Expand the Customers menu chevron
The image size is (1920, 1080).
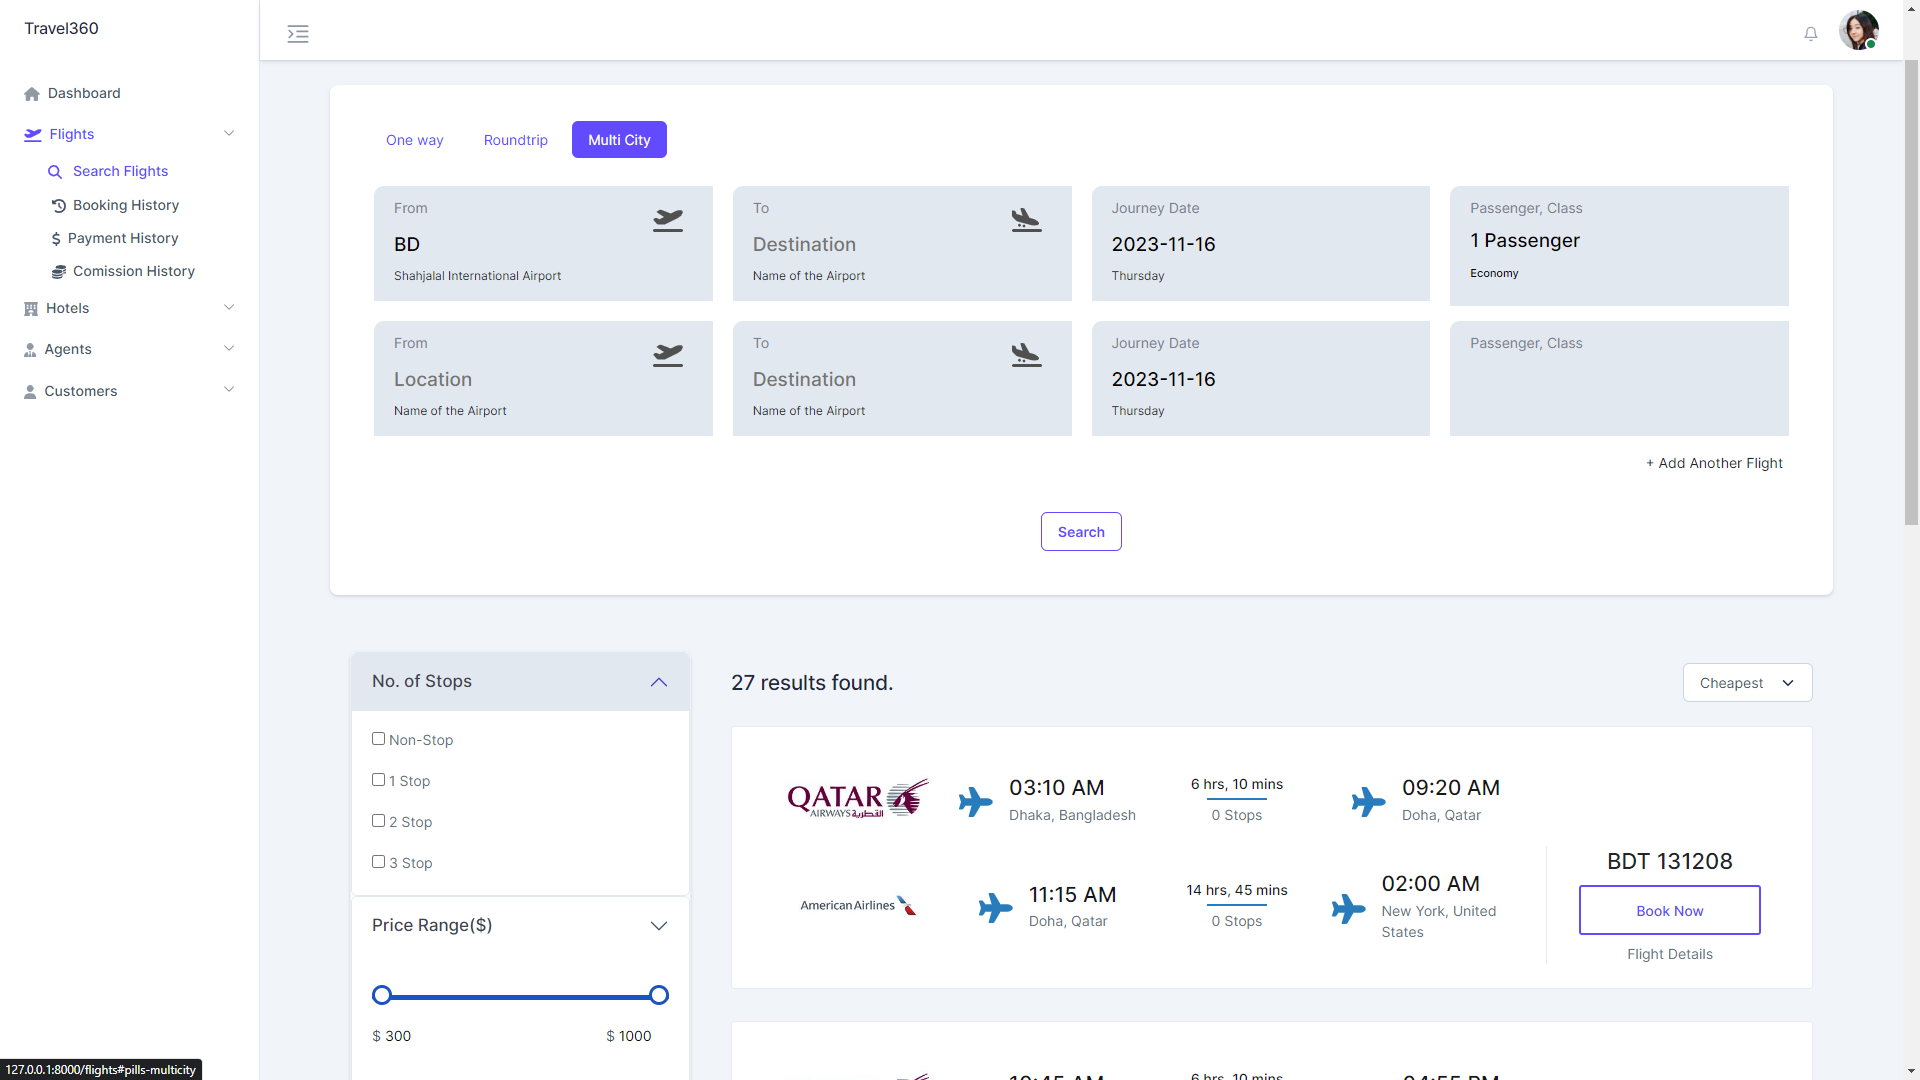229,390
